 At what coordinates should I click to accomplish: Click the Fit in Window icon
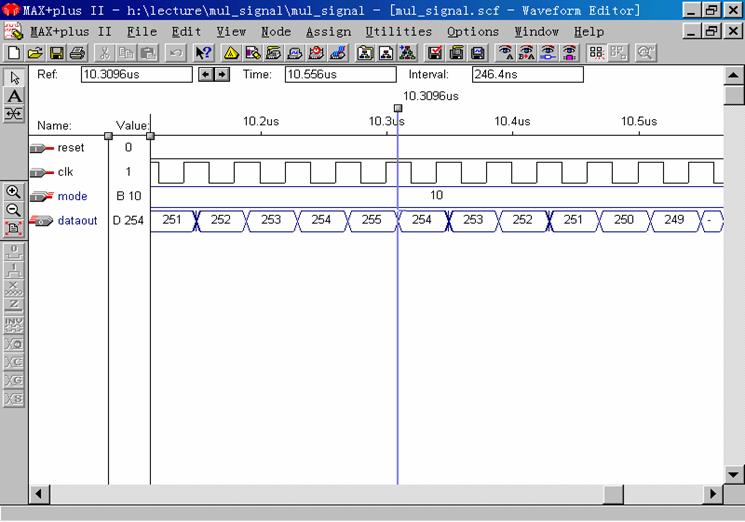pos(13,228)
